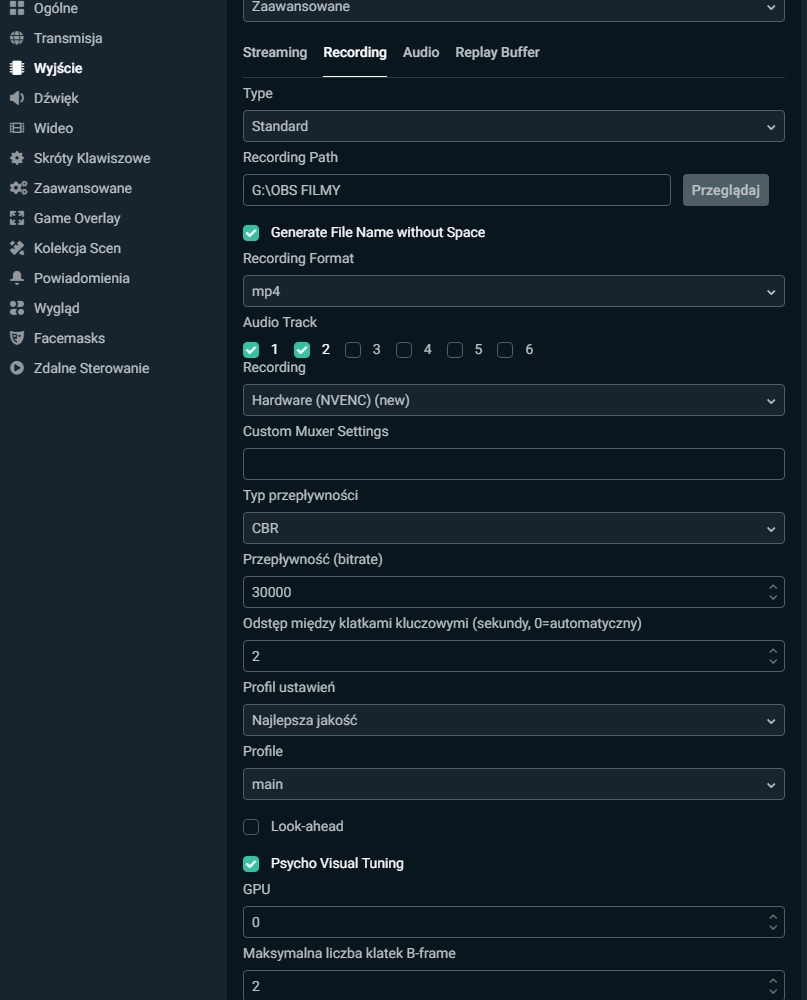
Task: Enable the Look-ahead checkbox
Action: pyautogui.click(x=251, y=827)
